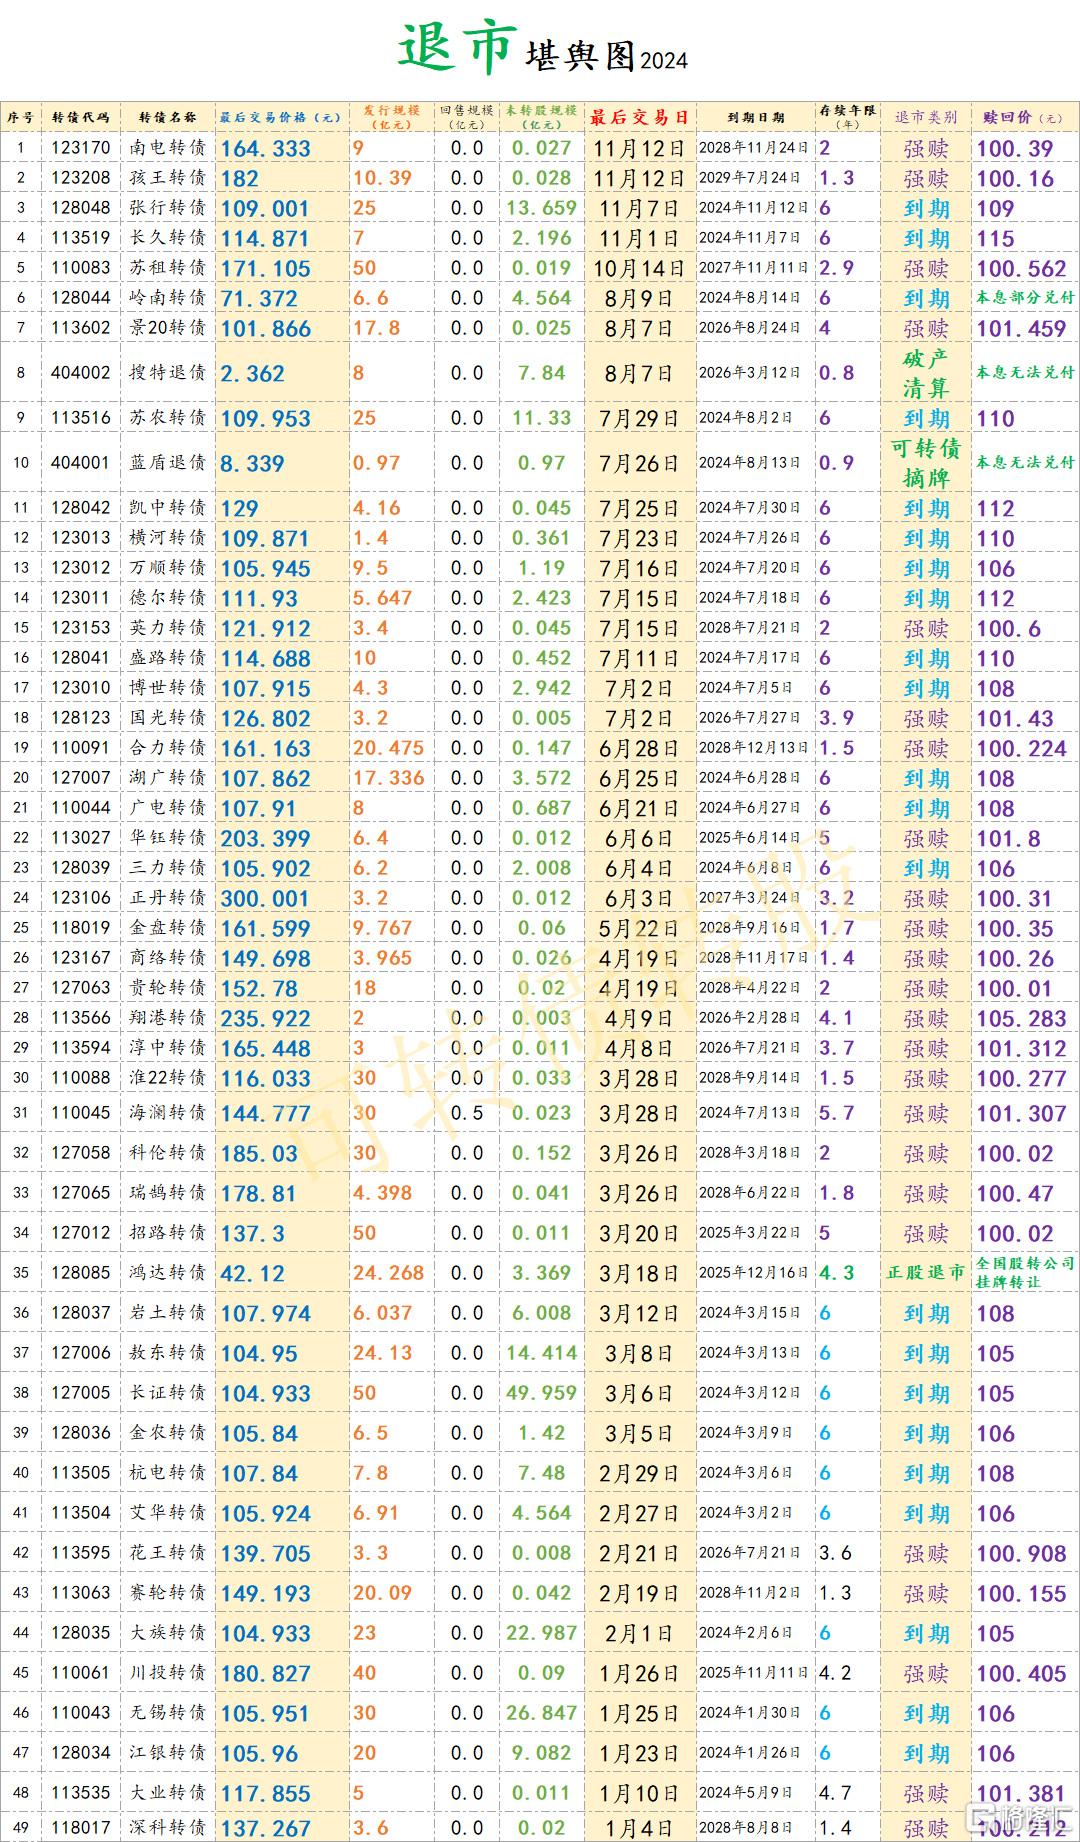Select the 转债代码 column header
Image resolution: width=1080 pixels, height=1842 pixels.
coord(81,117)
